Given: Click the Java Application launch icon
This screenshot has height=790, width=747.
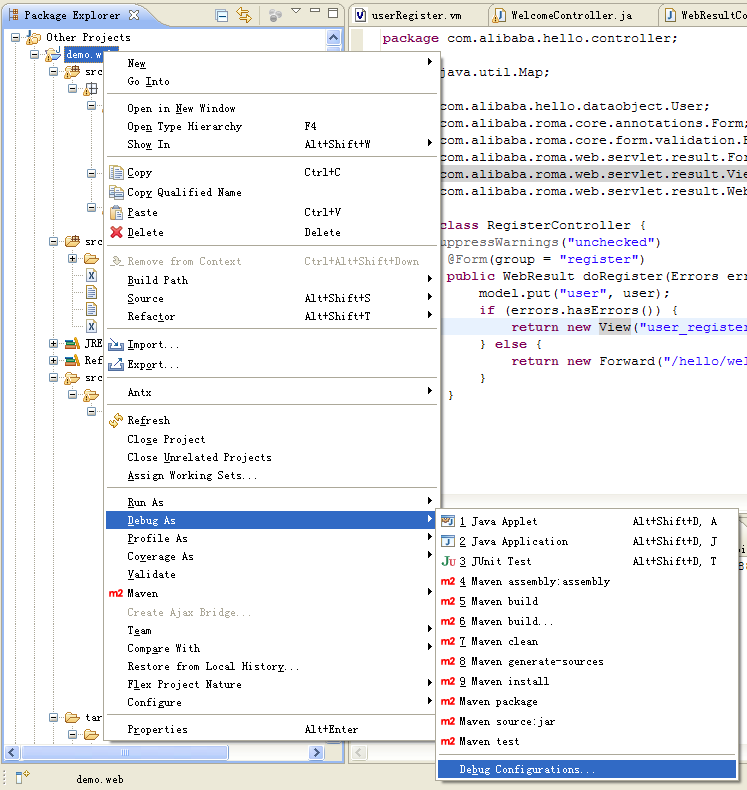Looking at the screenshot, I should 448,541.
